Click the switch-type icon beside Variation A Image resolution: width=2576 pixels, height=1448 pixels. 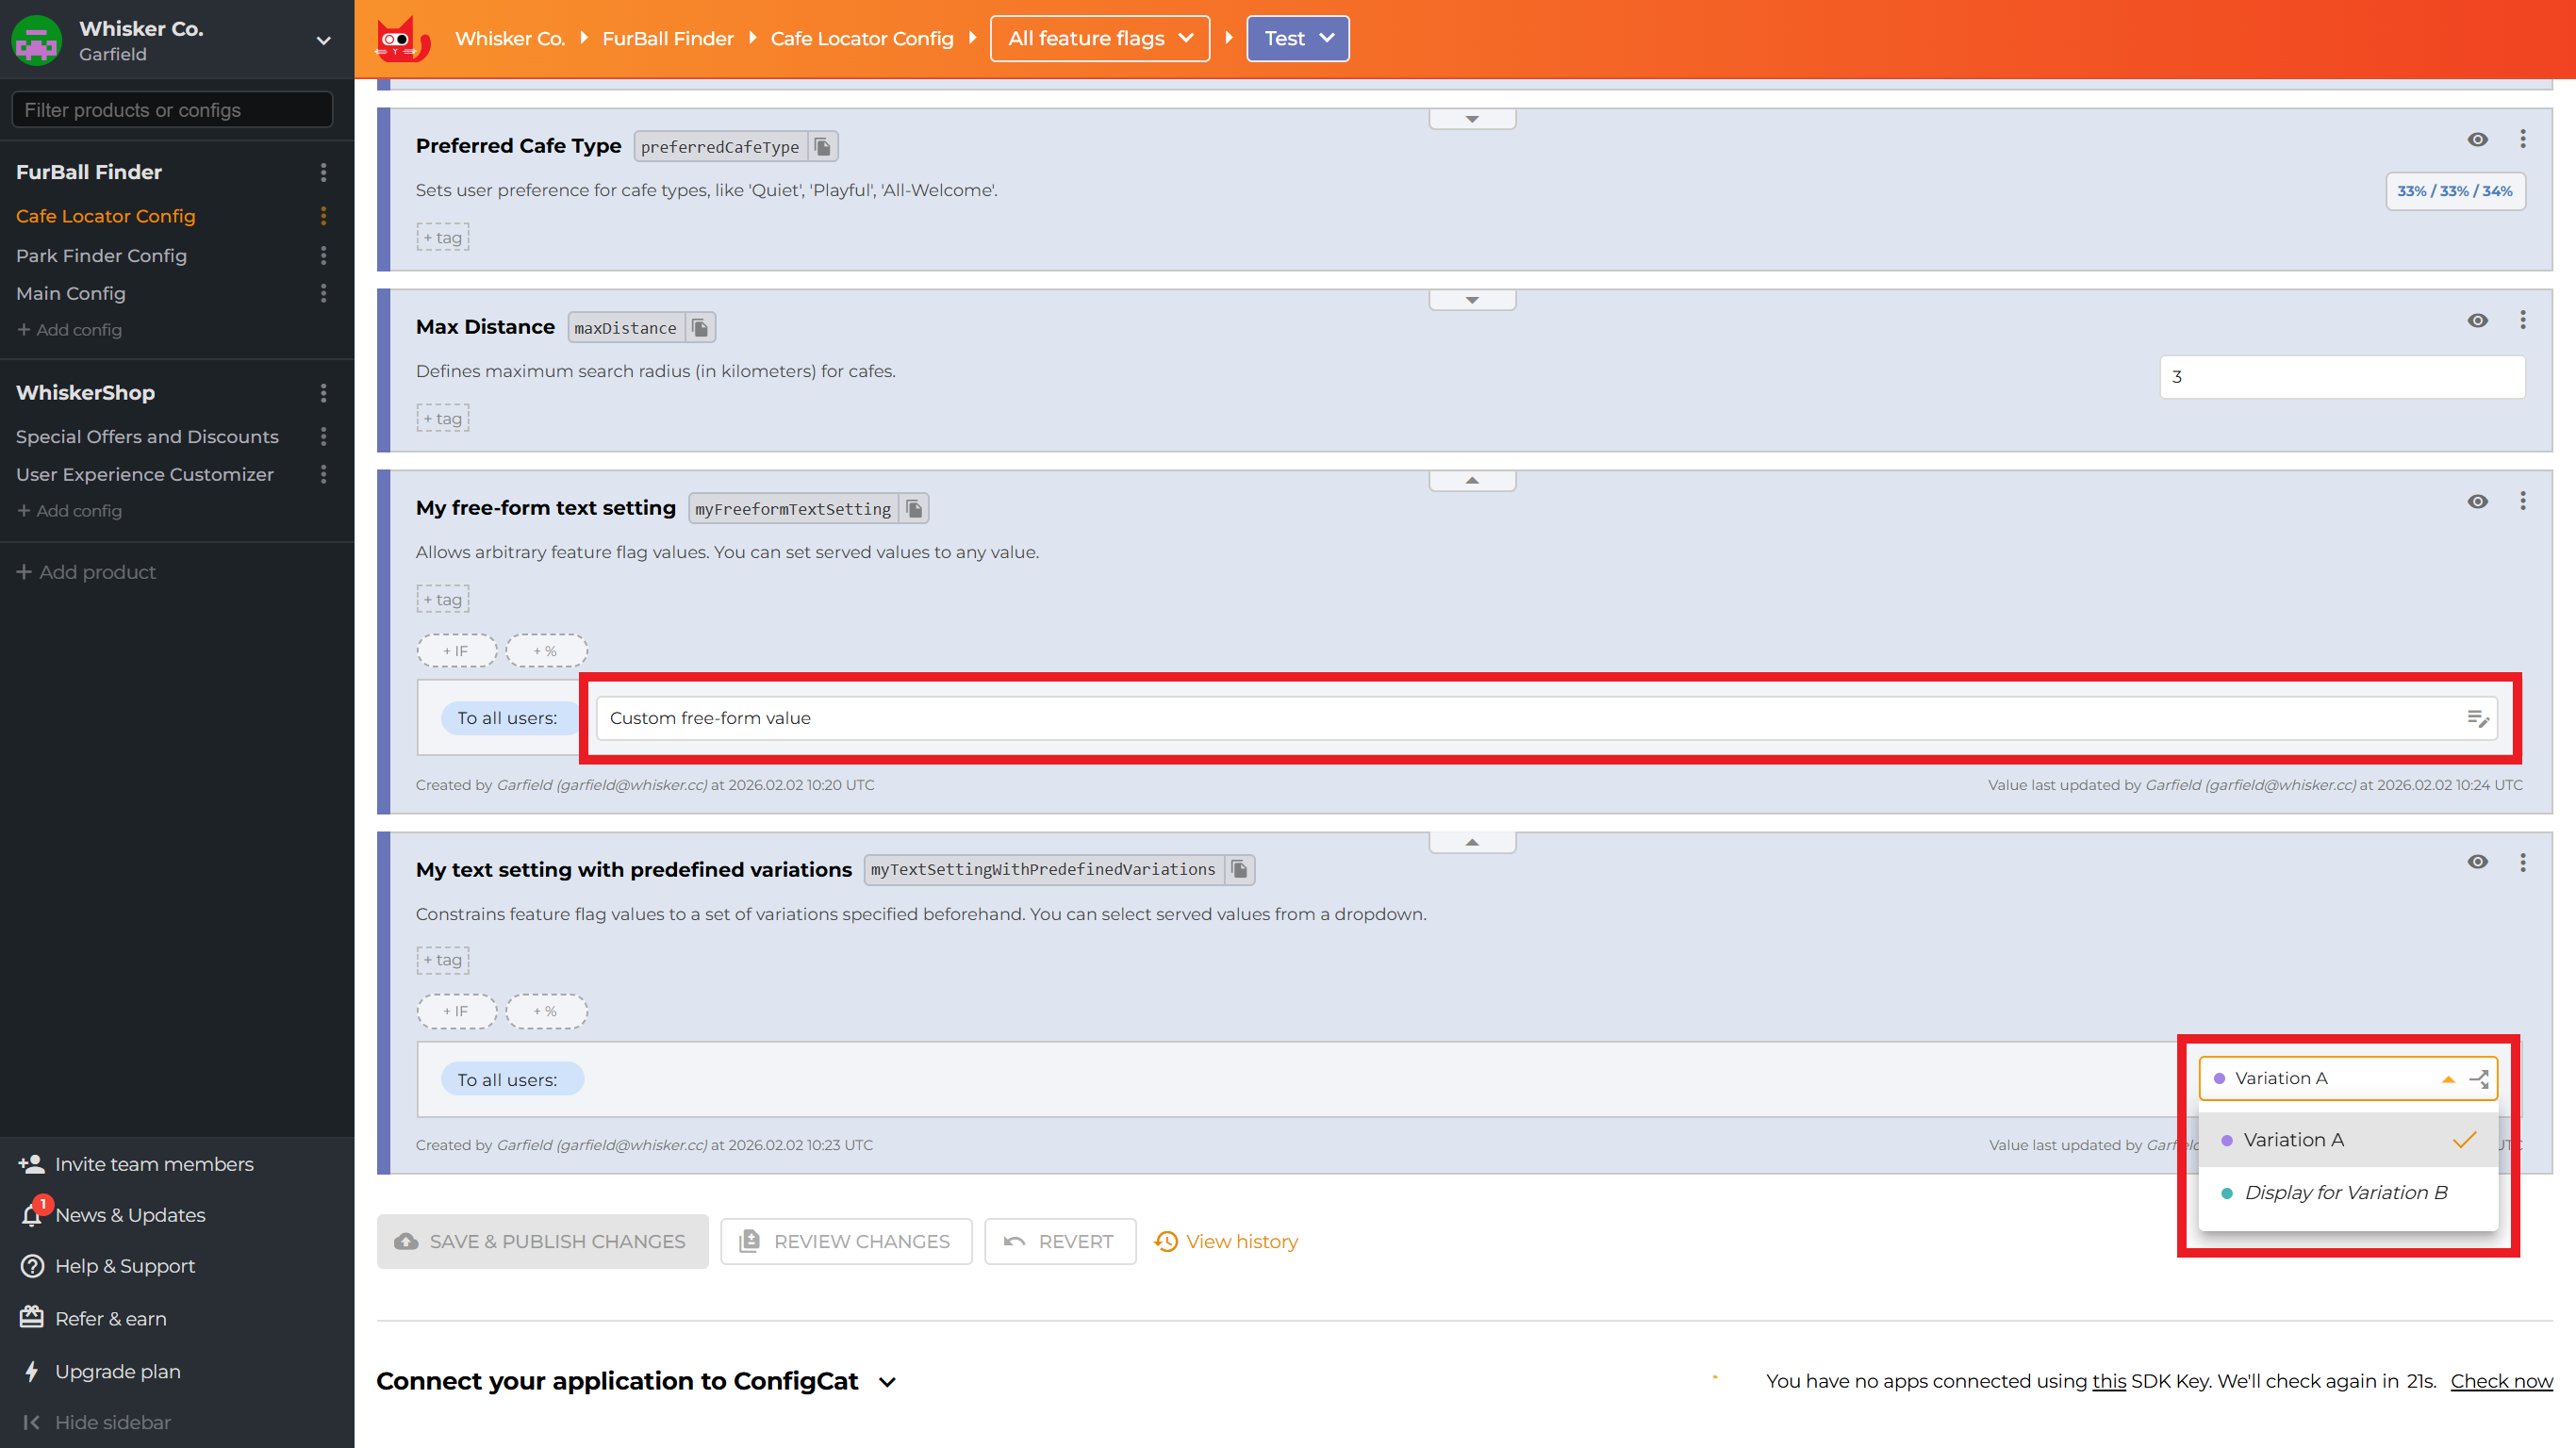[2479, 1078]
